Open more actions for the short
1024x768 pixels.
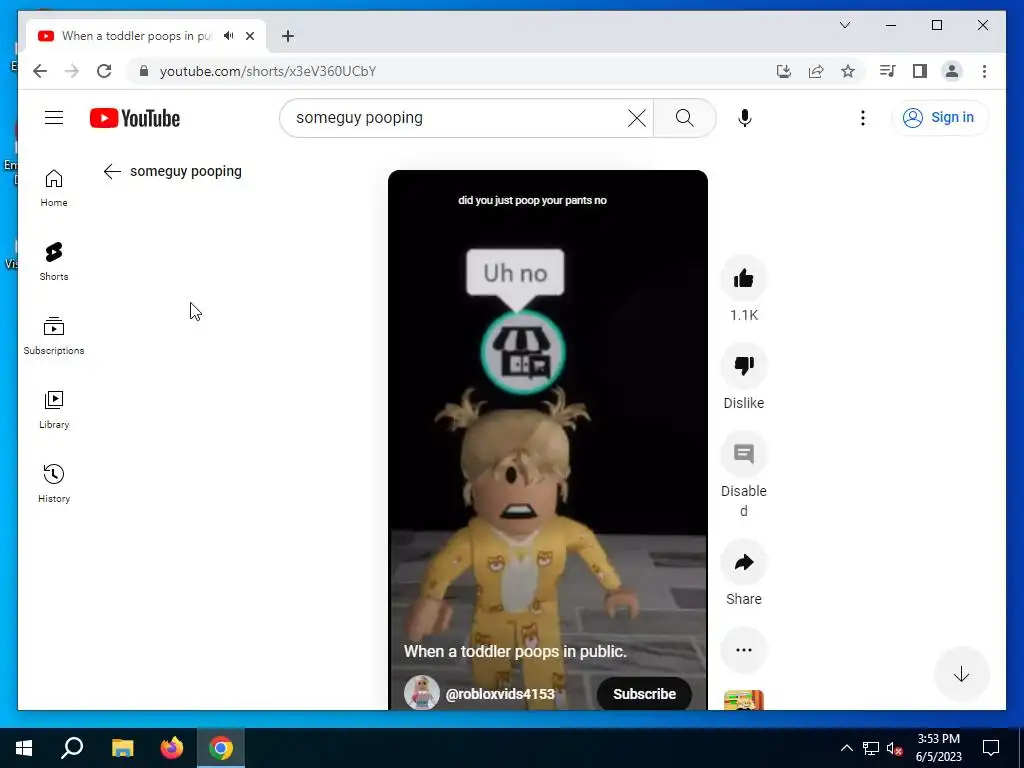point(744,650)
